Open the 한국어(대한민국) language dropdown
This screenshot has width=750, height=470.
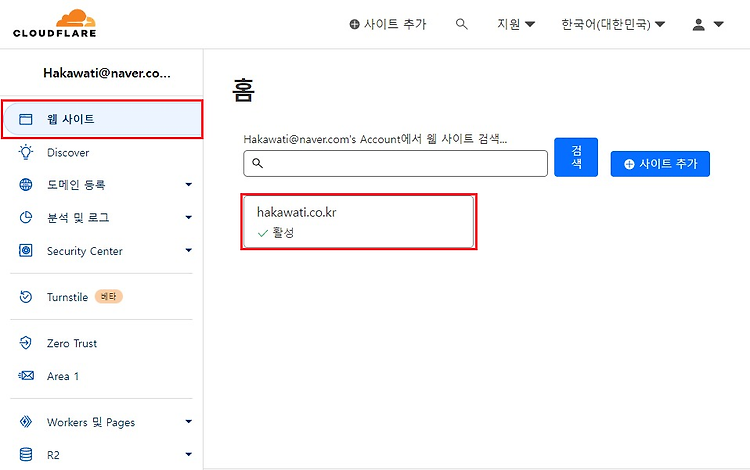coord(613,24)
